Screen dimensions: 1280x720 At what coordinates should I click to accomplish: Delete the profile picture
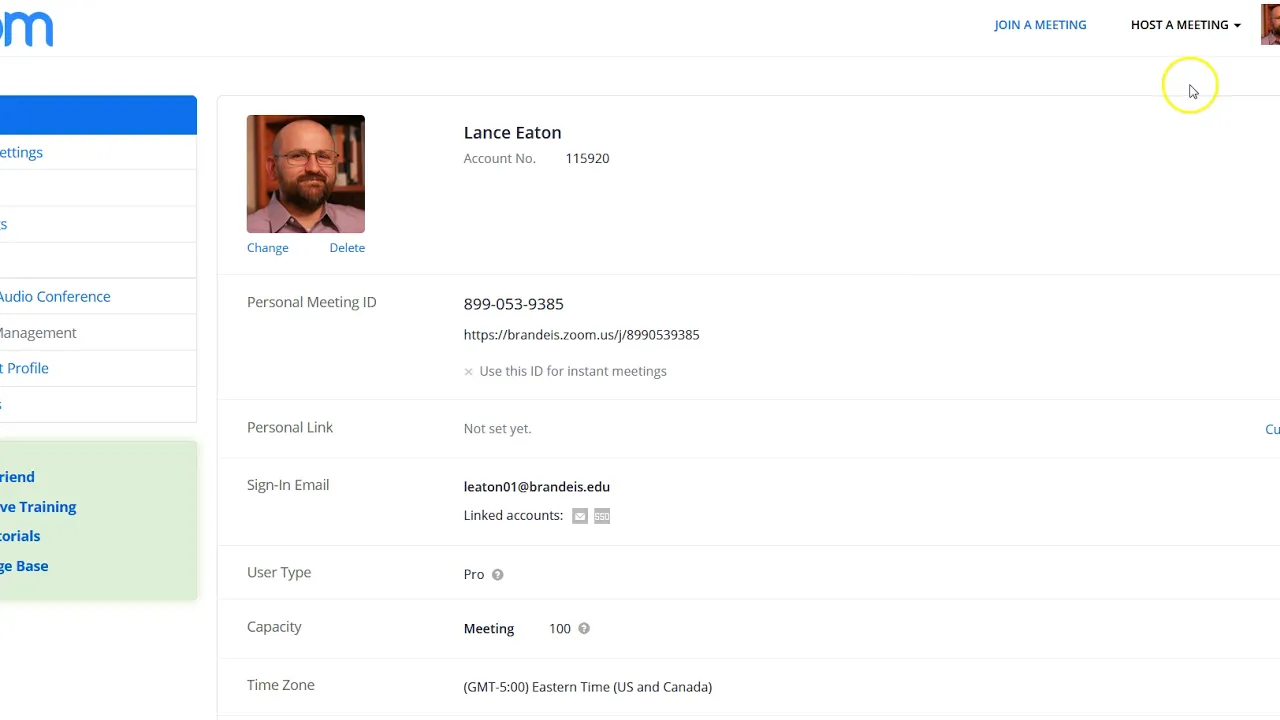[x=347, y=248]
